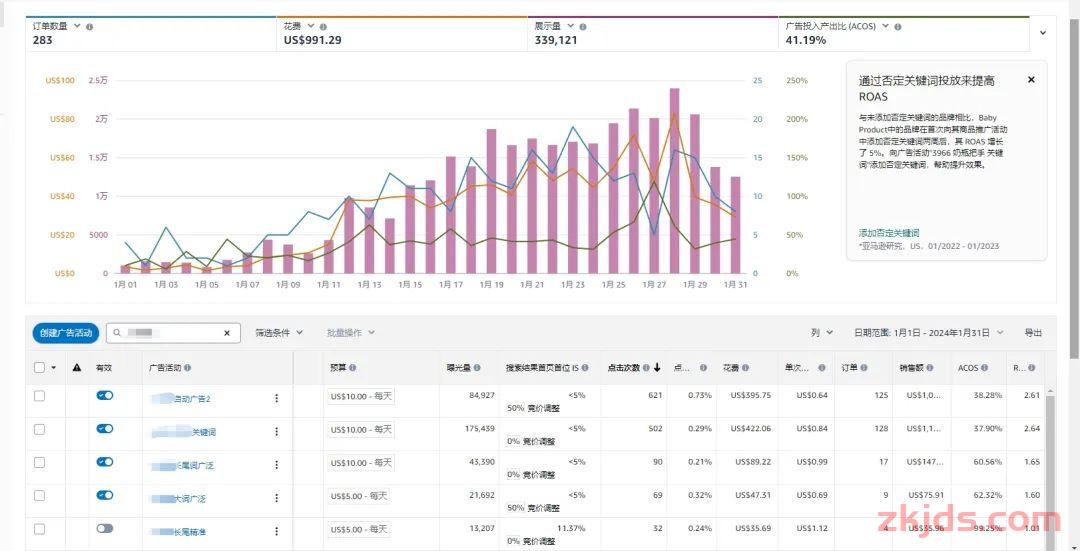Open three-dot menu for 自动广告2 campaign
Viewport: 1080px width, 551px height.
[x=277, y=398]
